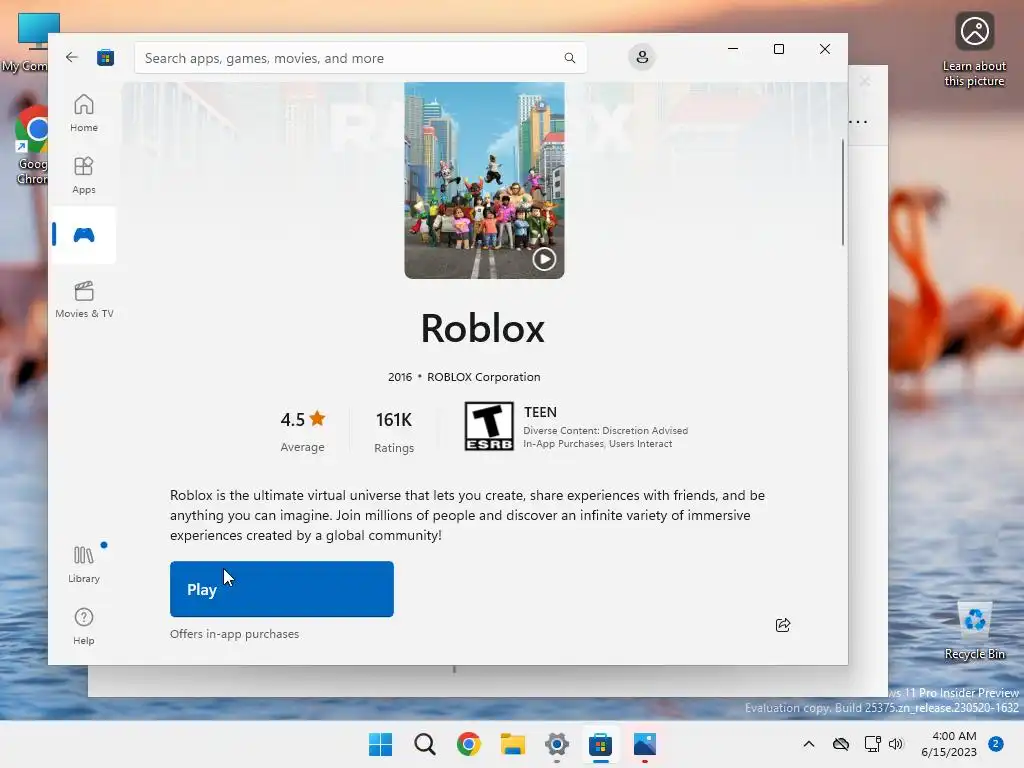The image size is (1024, 768).
Task: Open the Apps section in sidebar
Action: [x=84, y=175]
